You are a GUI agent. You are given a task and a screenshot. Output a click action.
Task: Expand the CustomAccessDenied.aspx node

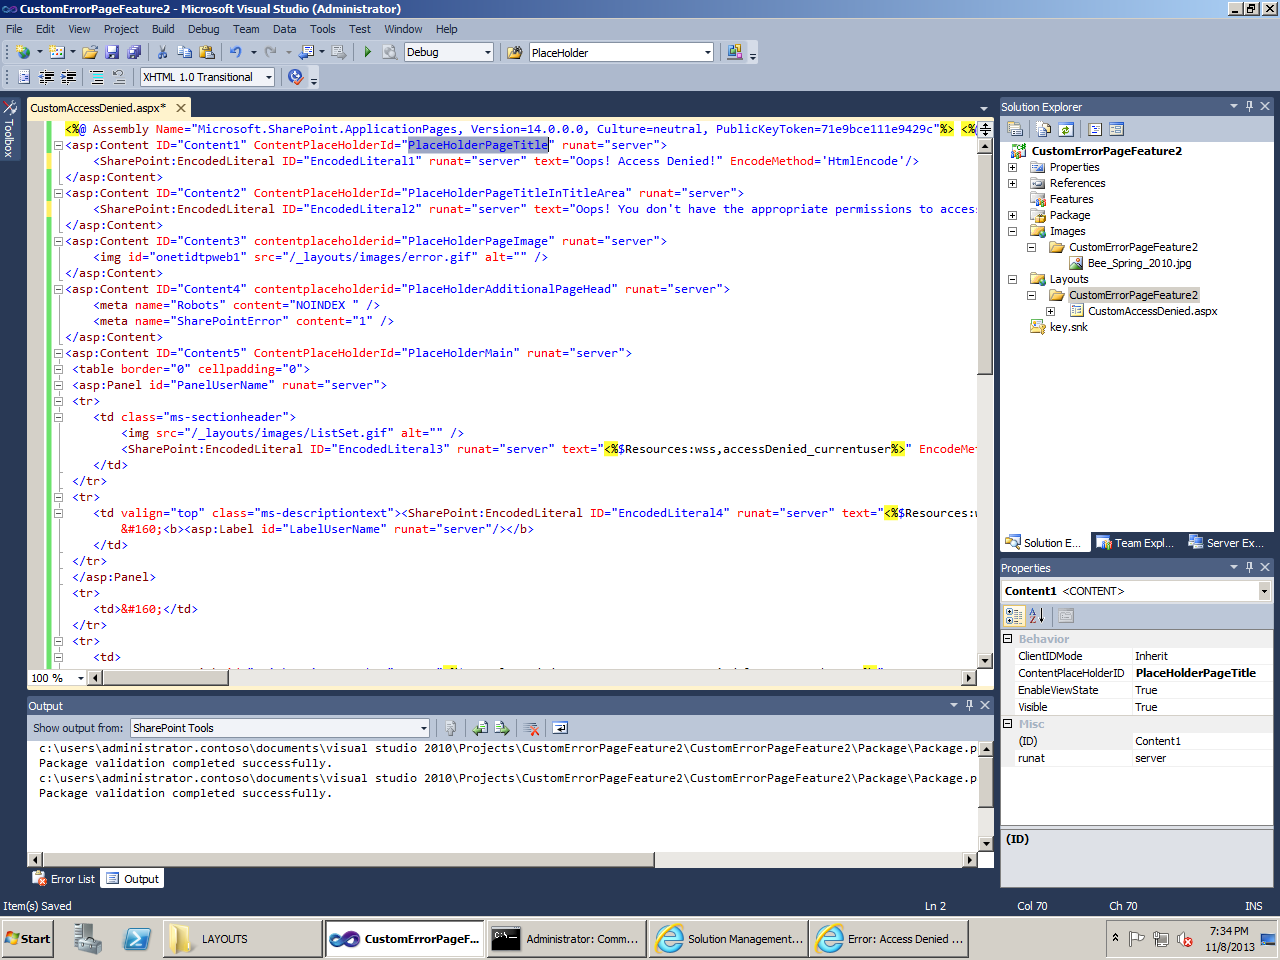pos(1050,311)
